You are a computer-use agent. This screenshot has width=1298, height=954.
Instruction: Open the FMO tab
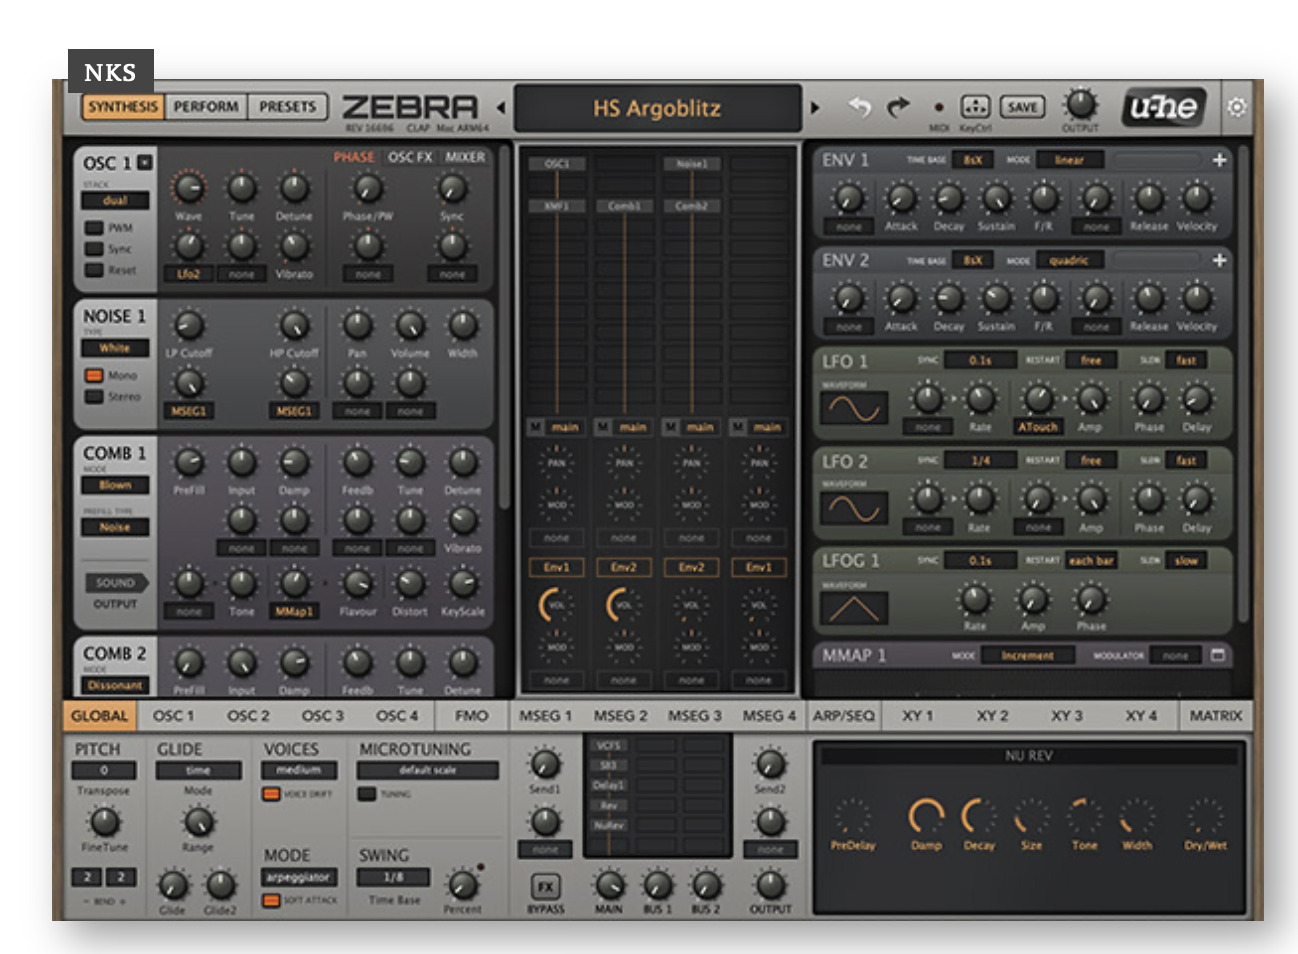coord(472,716)
